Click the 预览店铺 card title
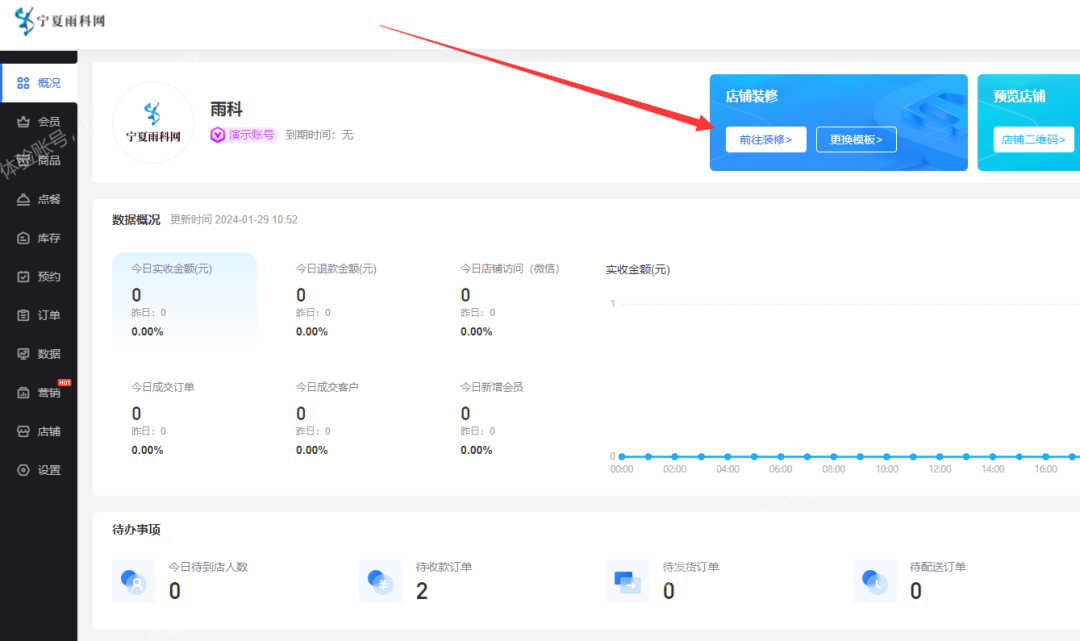The width and height of the screenshot is (1080, 641). tap(1019, 96)
